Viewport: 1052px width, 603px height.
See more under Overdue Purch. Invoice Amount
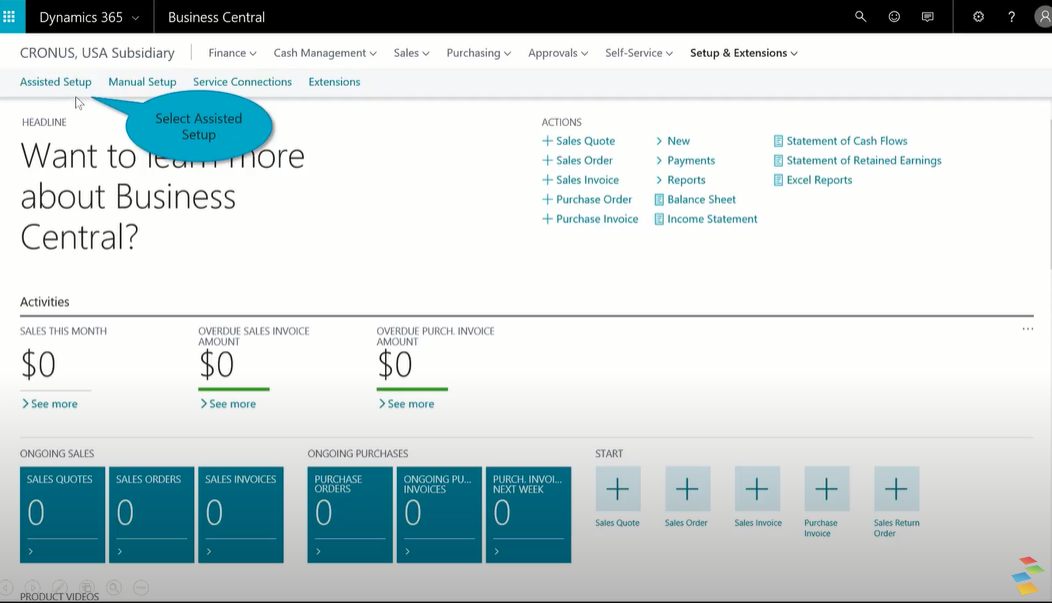407,404
